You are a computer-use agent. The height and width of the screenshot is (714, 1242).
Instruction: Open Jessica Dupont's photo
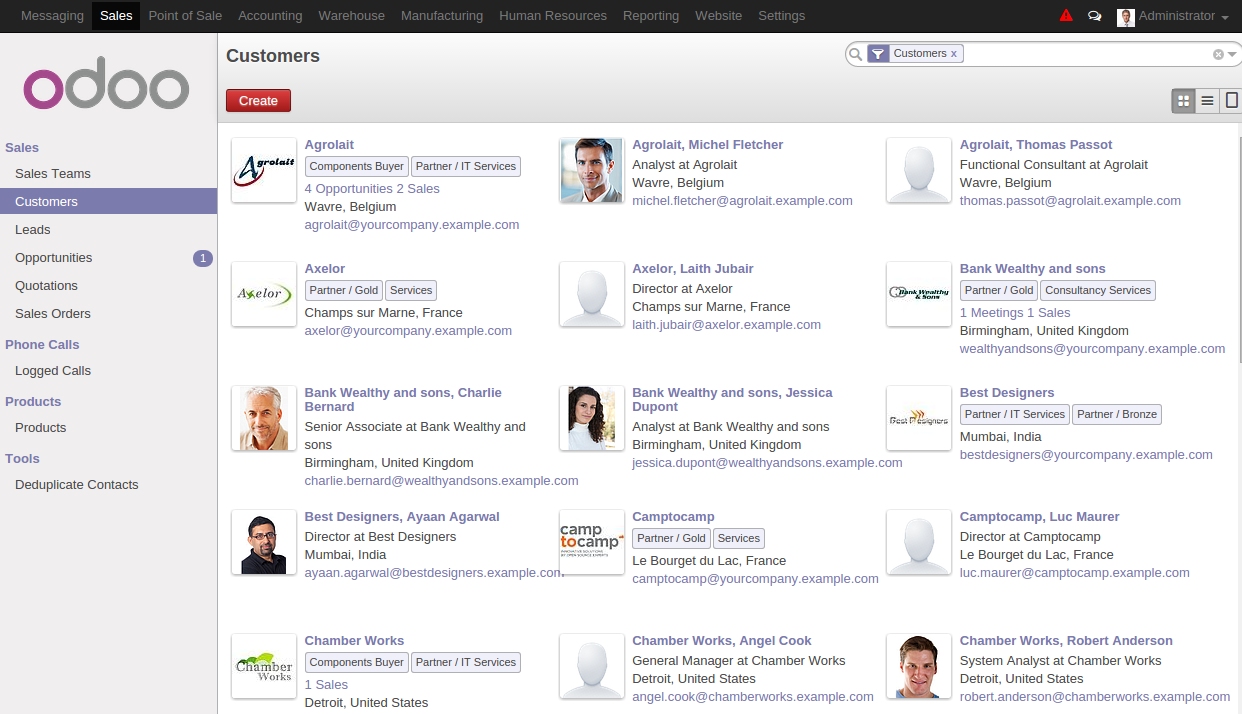point(592,418)
